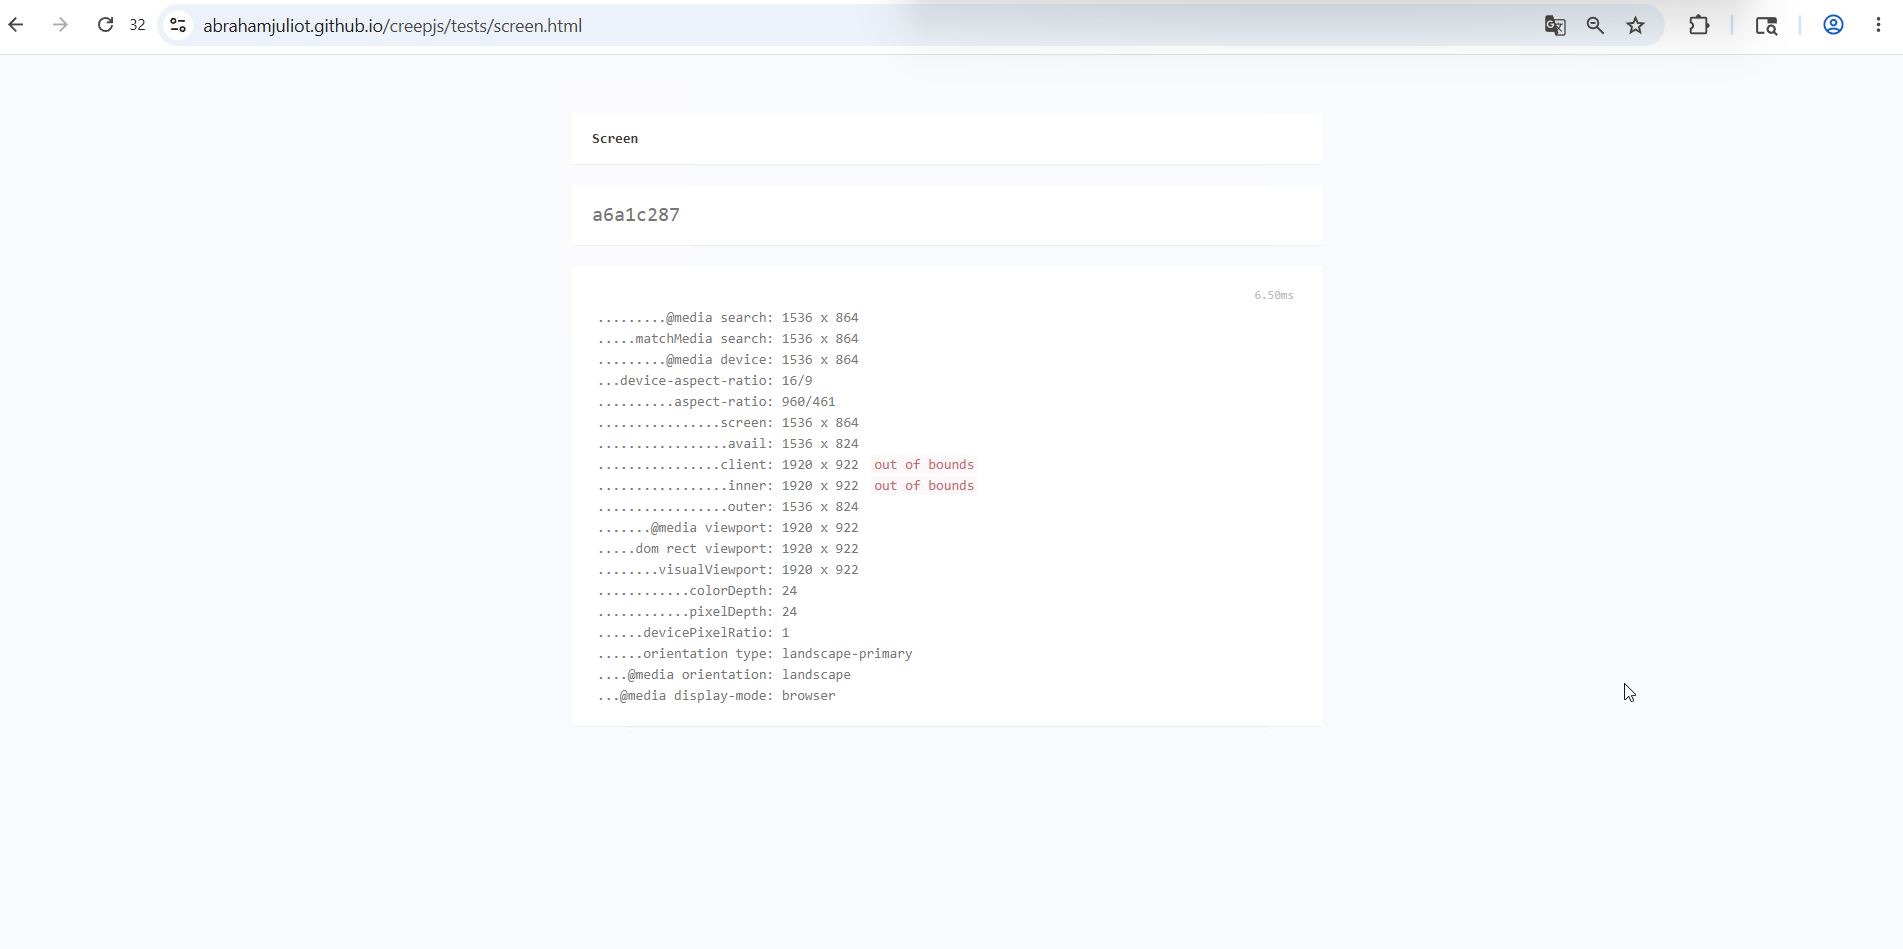Click the @media search 1536 x 864 row
Image resolution: width=1903 pixels, height=949 pixels.
(728, 318)
